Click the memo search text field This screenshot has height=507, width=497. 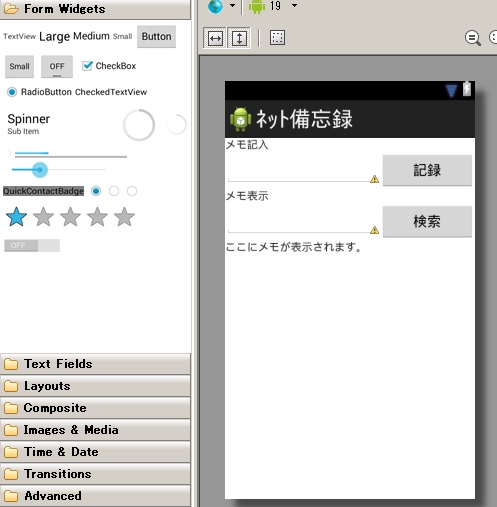303,222
